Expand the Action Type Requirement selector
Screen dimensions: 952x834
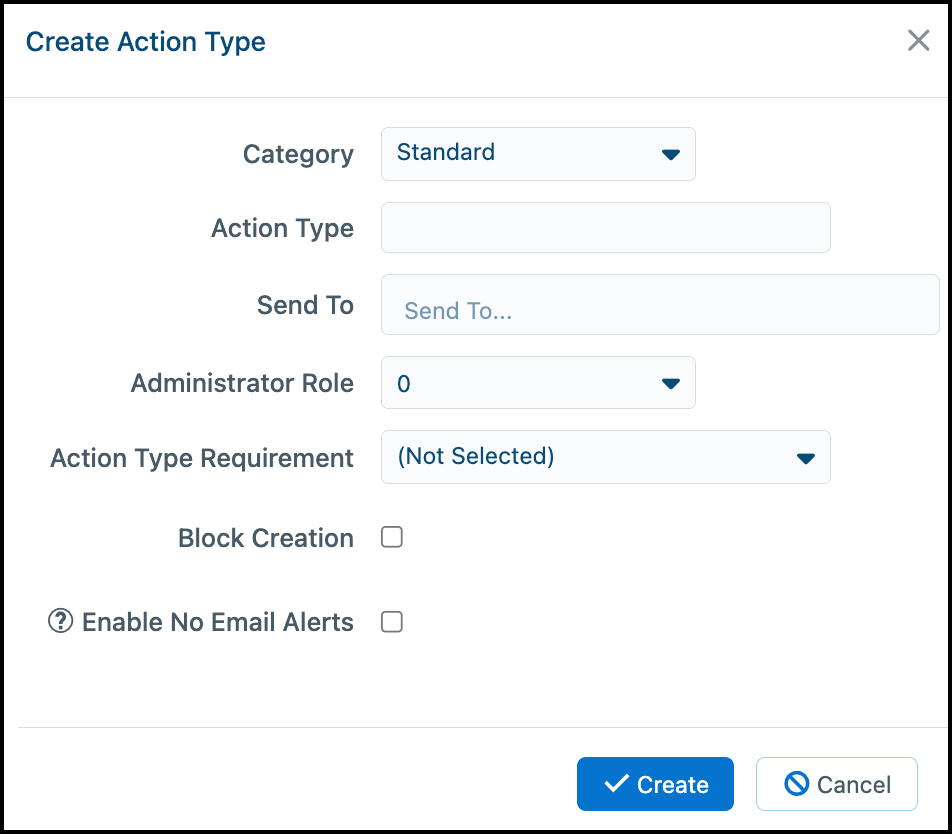point(605,458)
